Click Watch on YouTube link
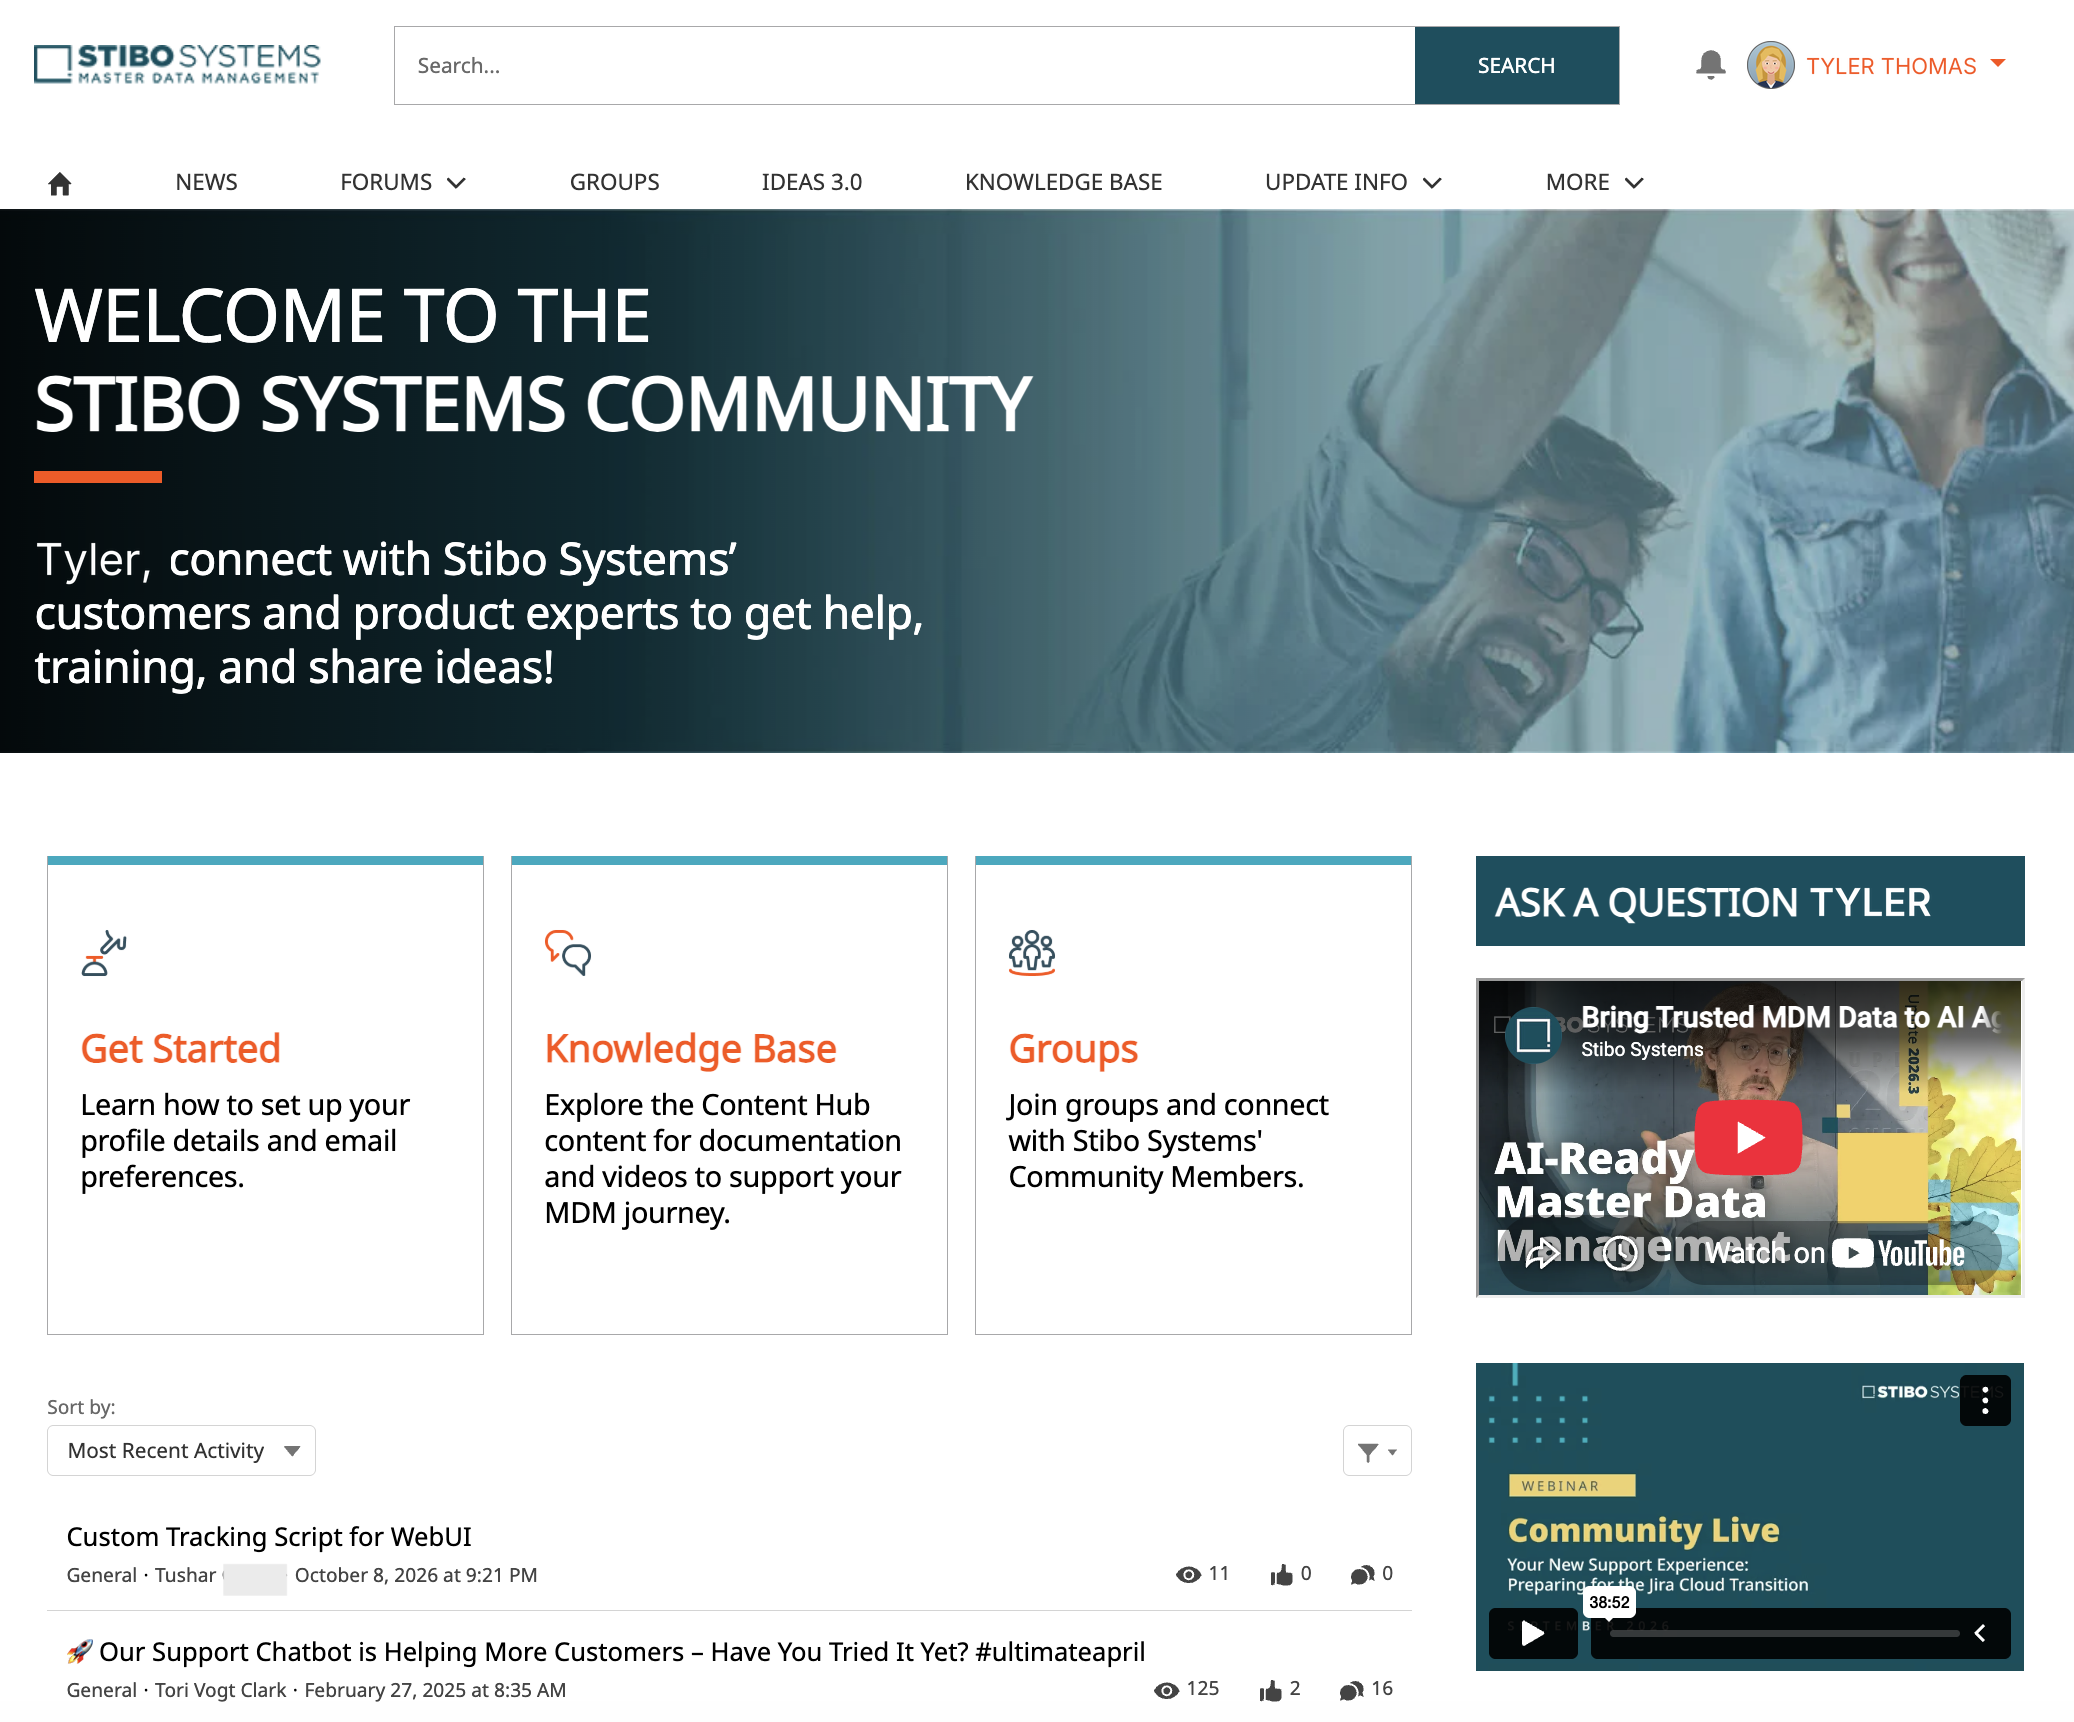 [1835, 1253]
